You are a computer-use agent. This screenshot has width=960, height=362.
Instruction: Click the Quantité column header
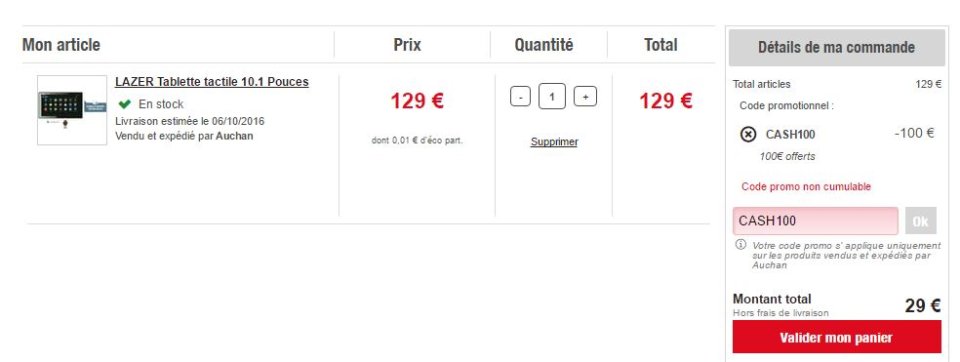coord(544,45)
